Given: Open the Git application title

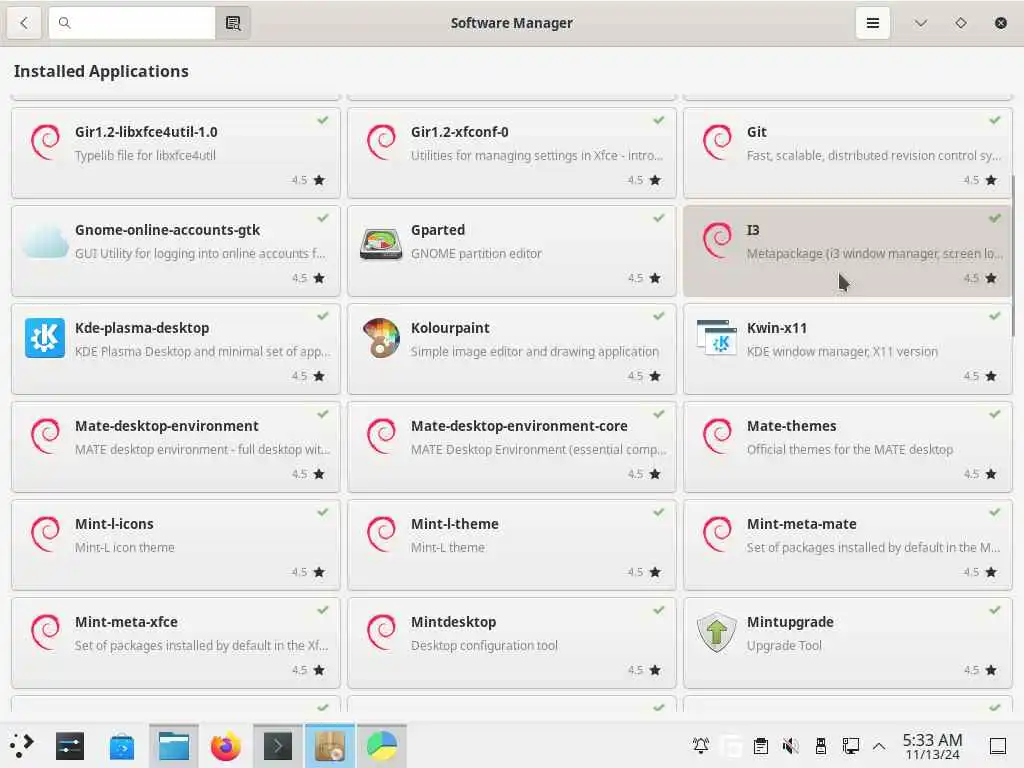Looking at the screenshot, I should point(756,132).
